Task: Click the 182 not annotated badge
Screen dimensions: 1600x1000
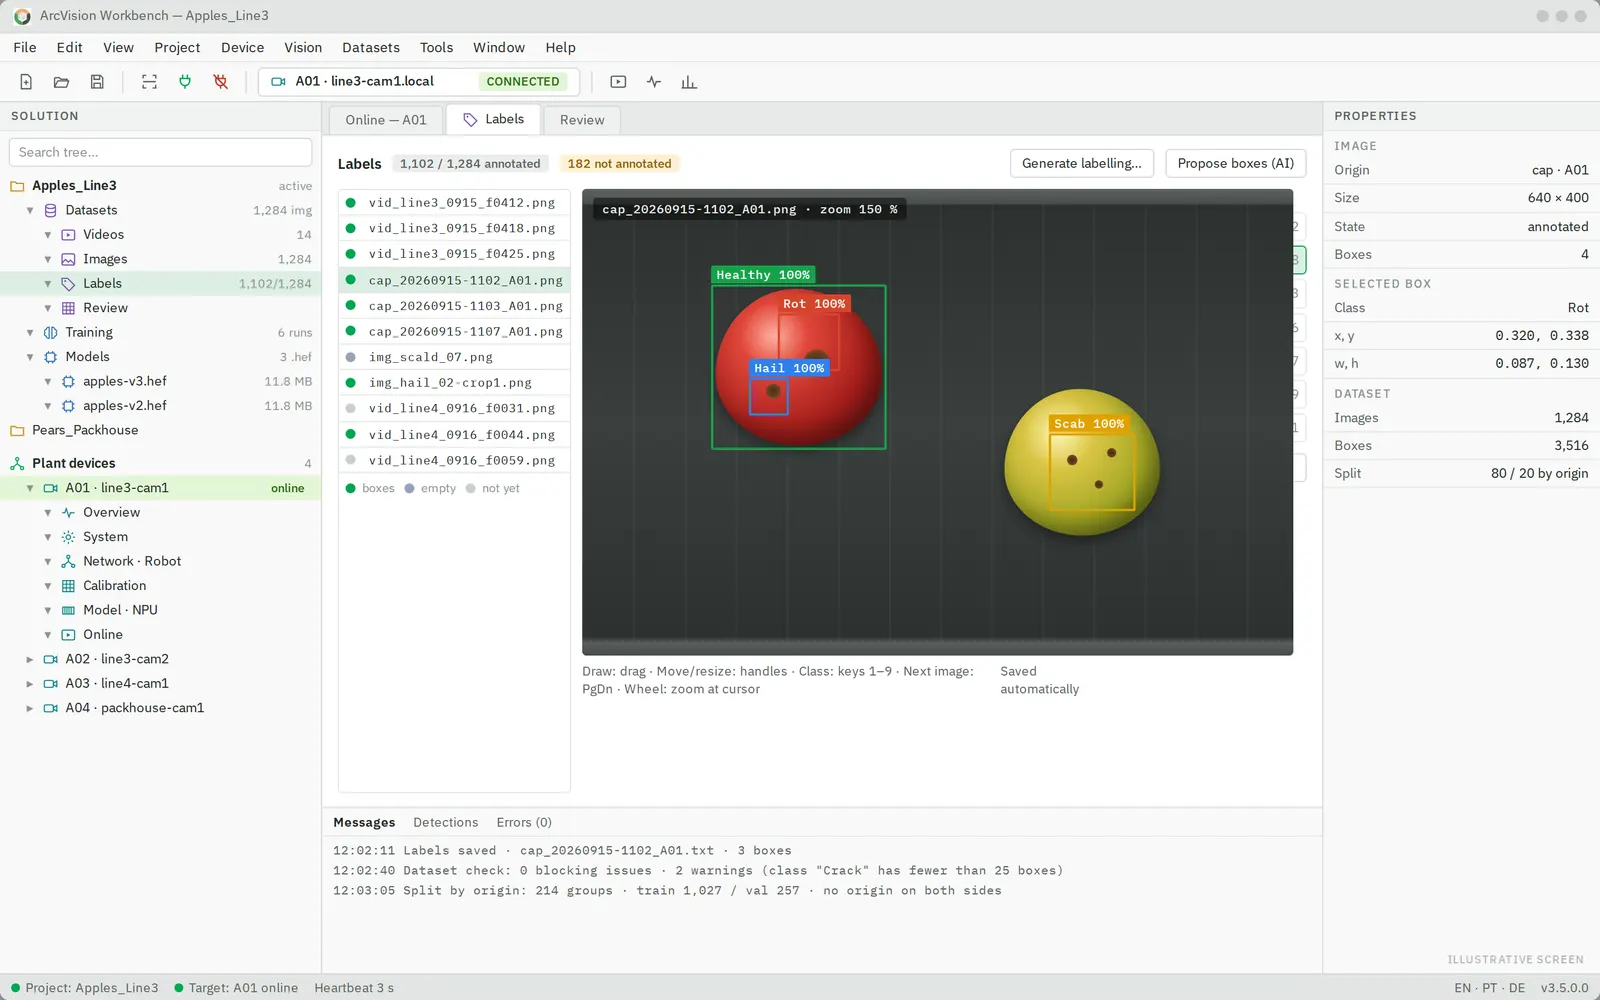Action: pos(619,163)
